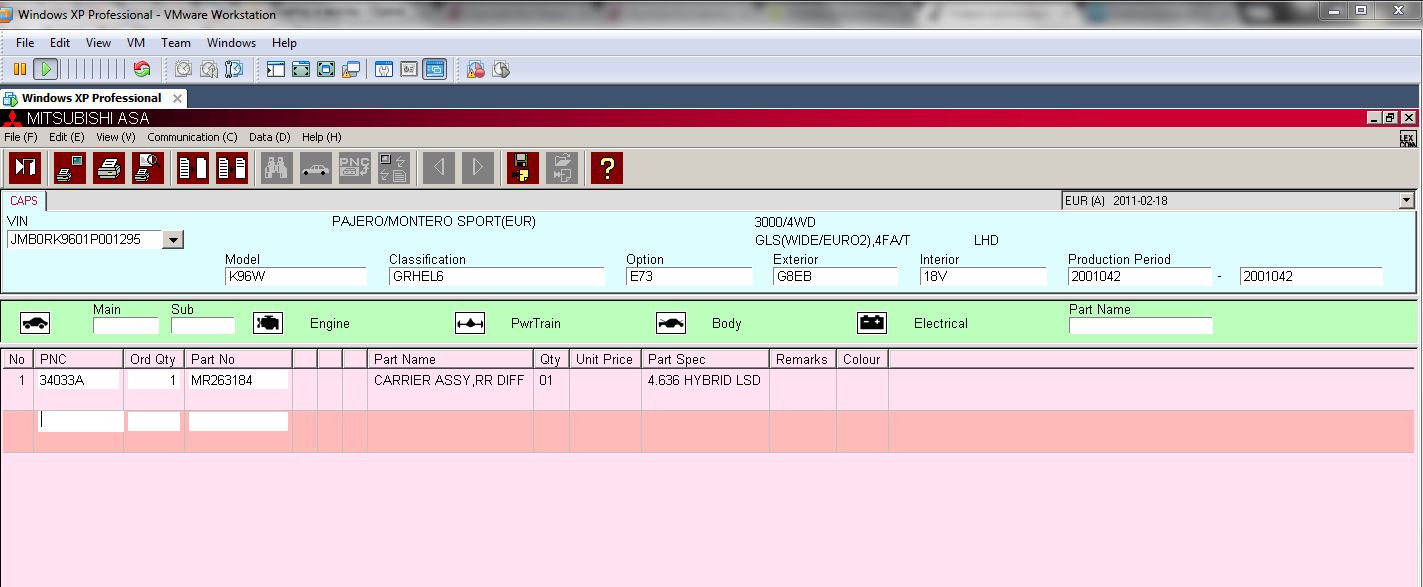Select the Body group icon
The width and height of the screenshot is (1423, 587).
point(670,323)
